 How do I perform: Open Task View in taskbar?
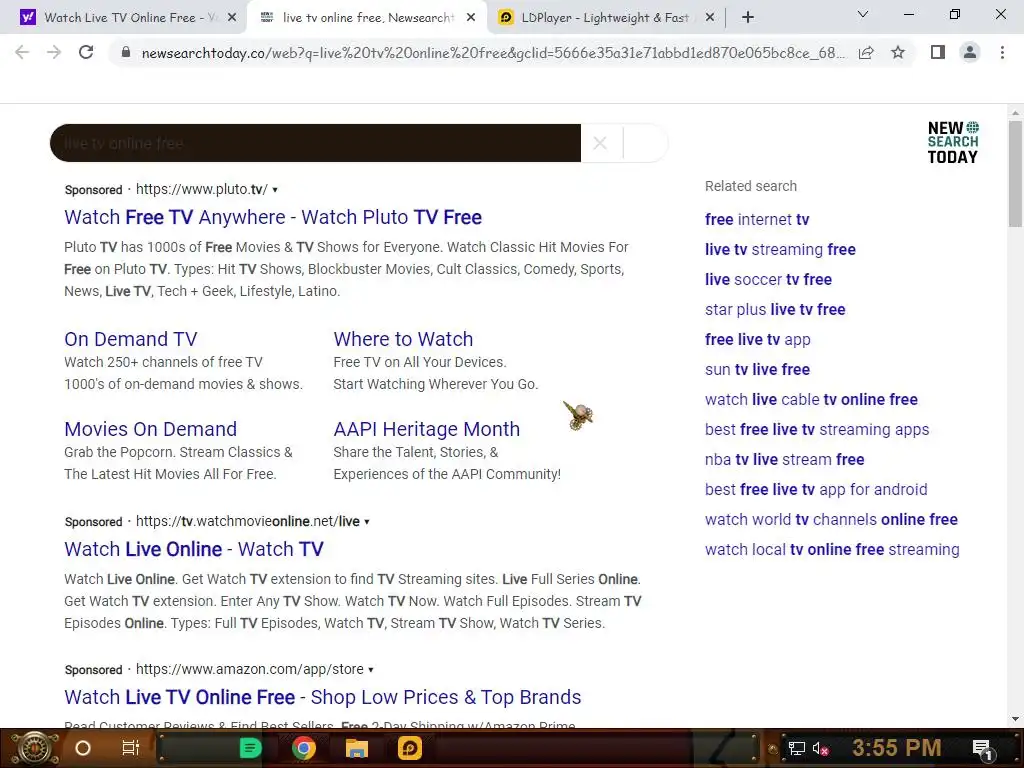point(131,748)
